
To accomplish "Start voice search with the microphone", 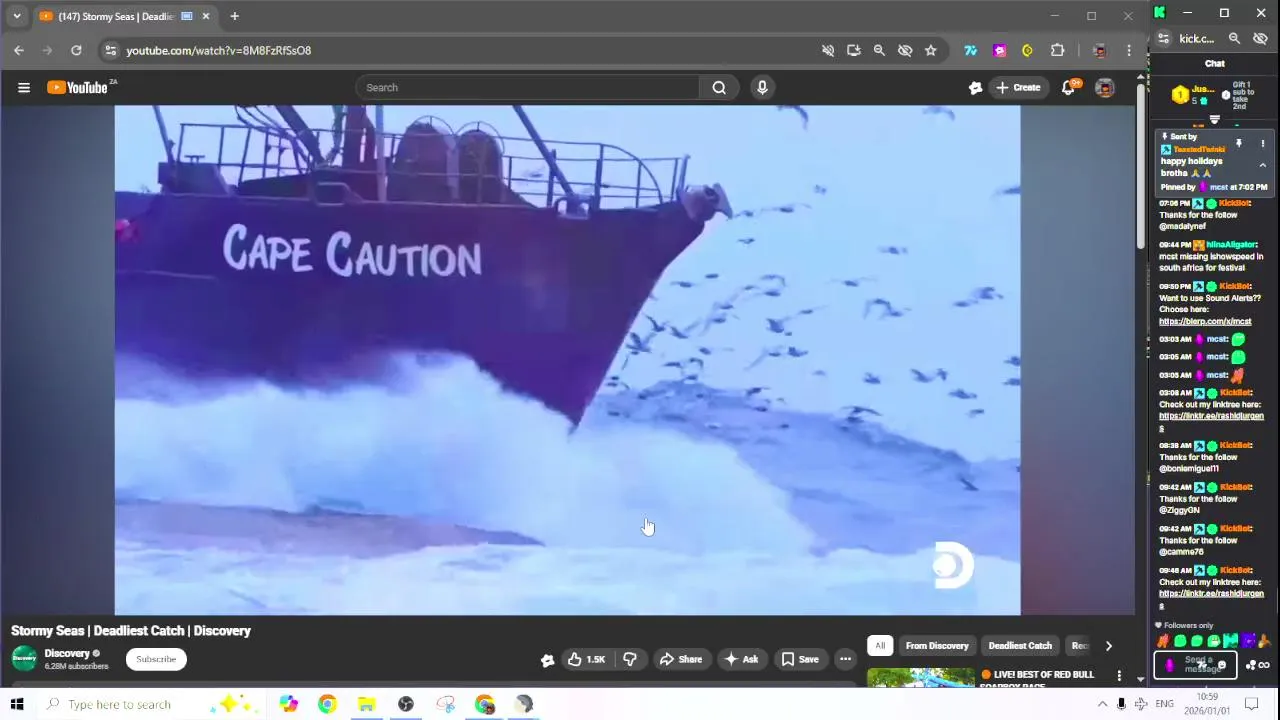I will click(762, 87).
